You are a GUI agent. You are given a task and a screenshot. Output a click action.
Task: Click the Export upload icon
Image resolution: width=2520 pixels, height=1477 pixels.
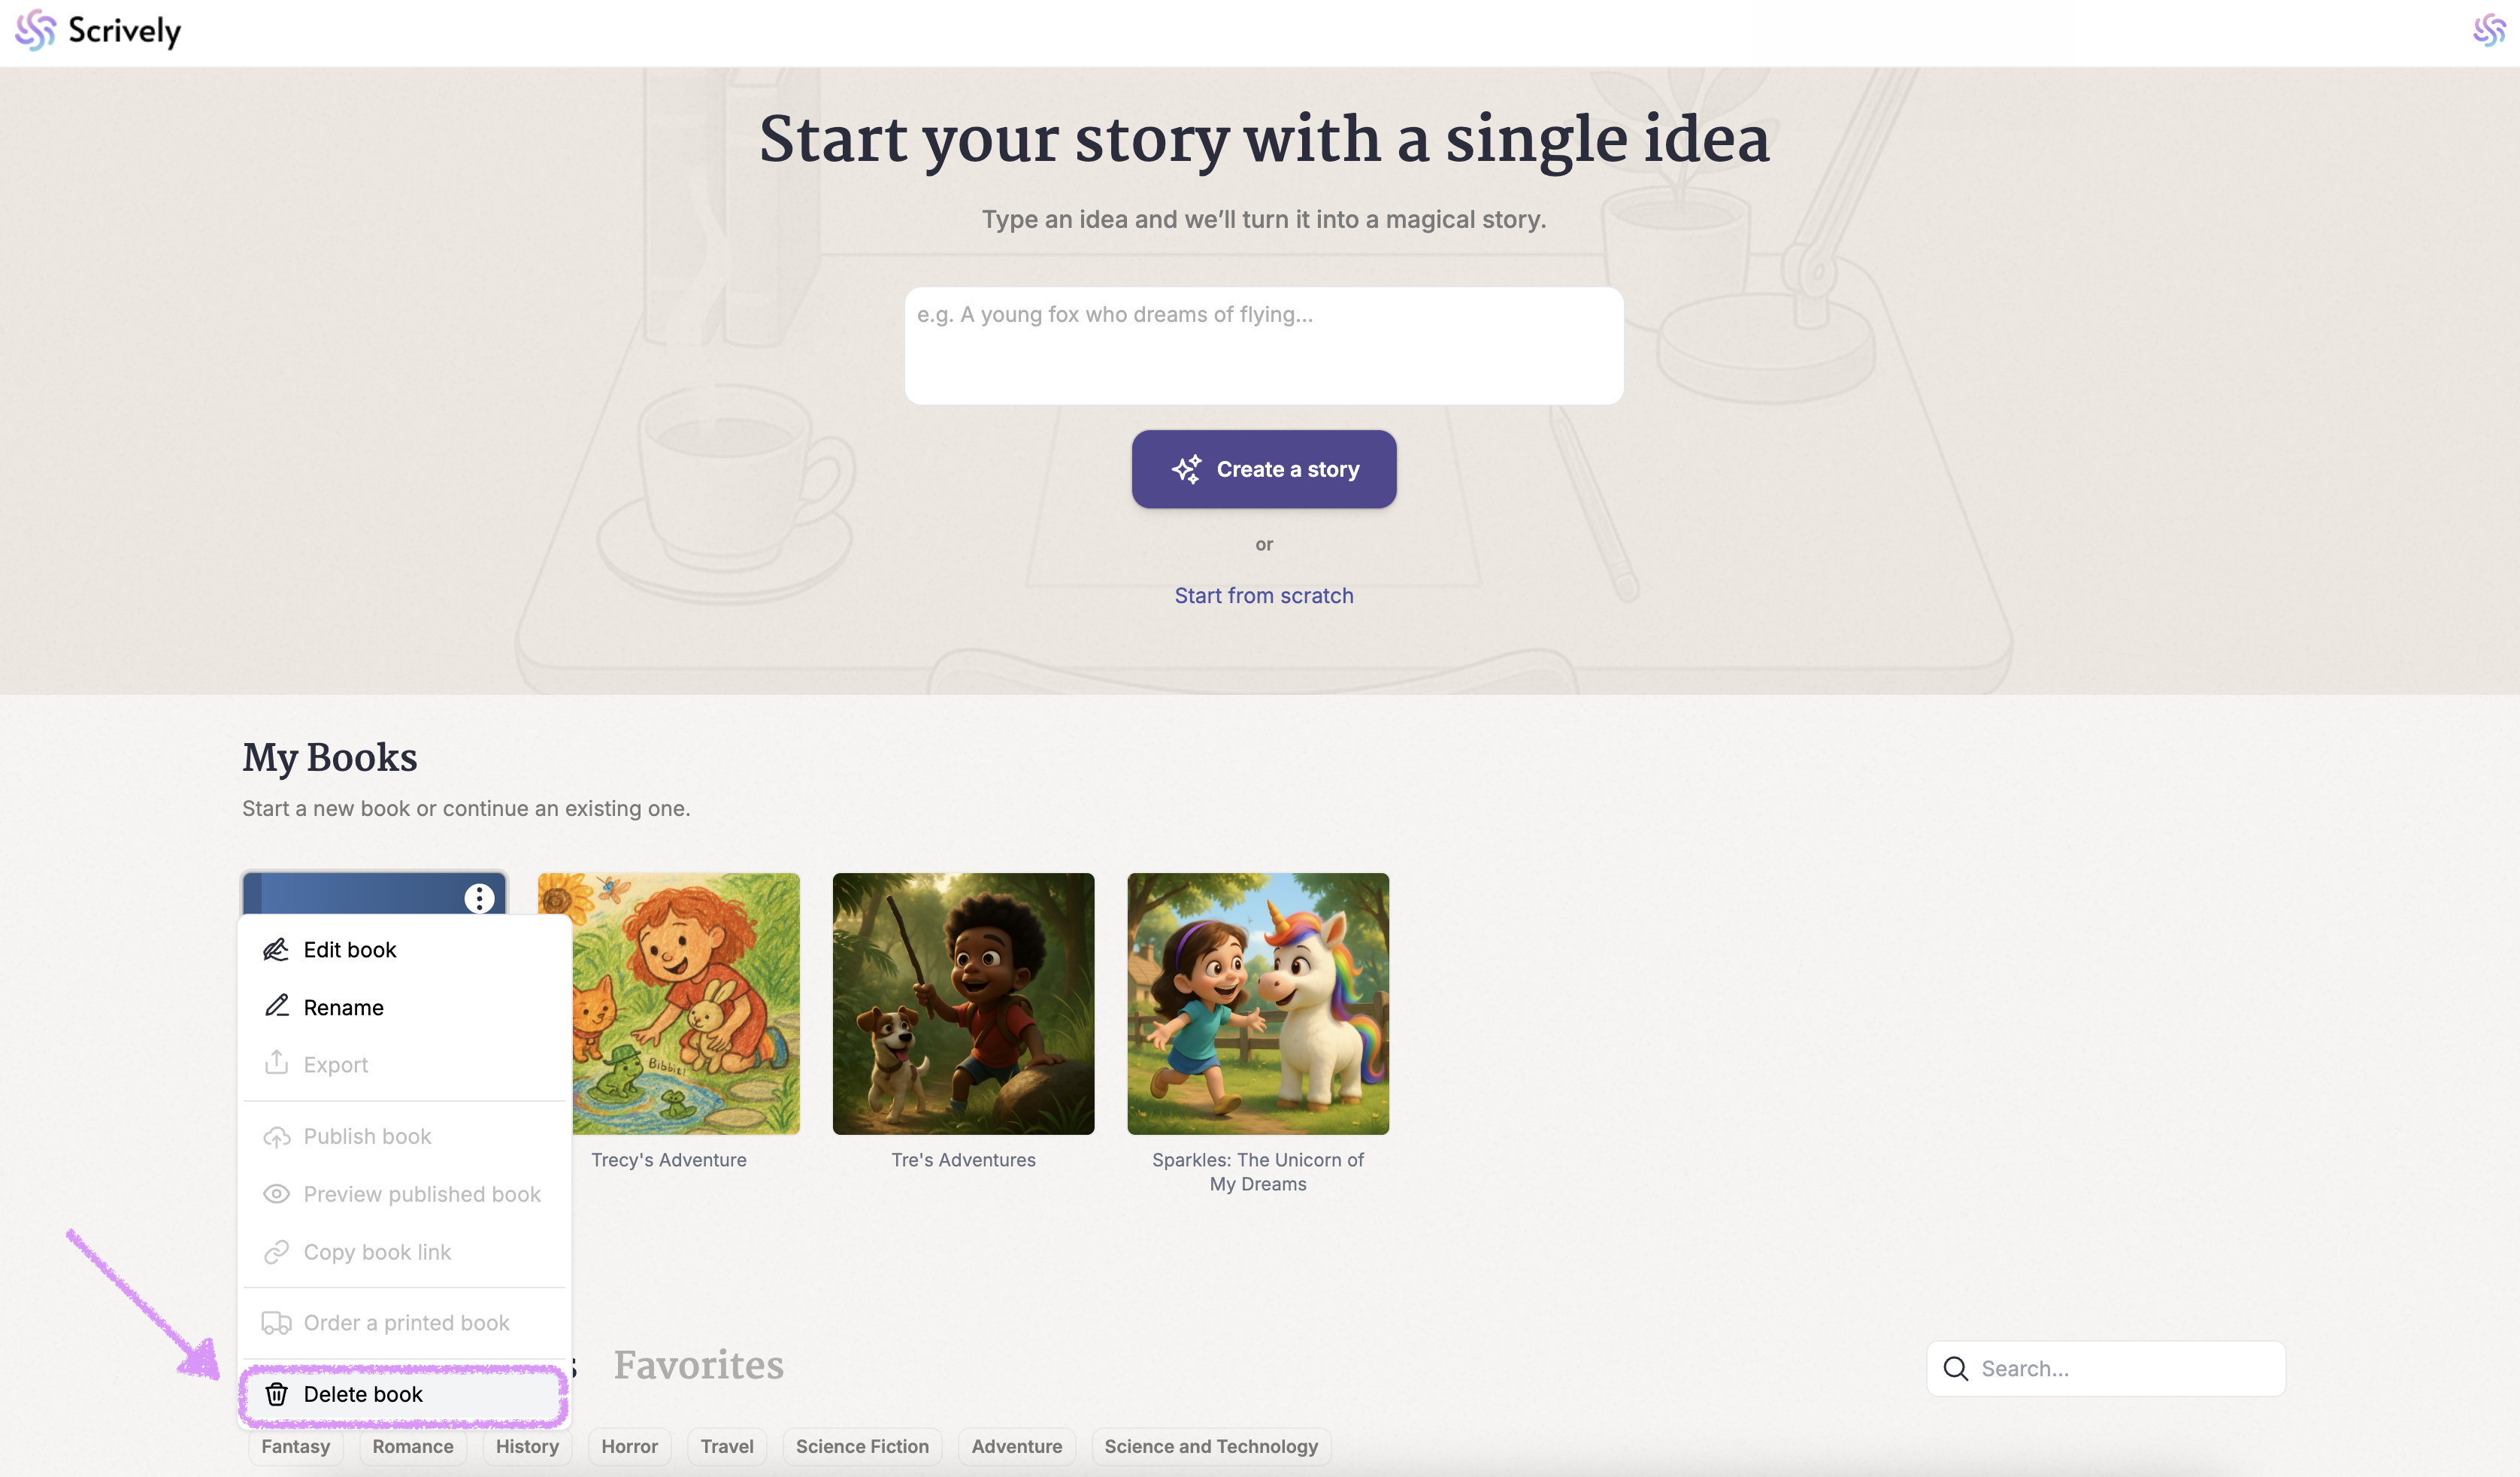pos(276,1063)
